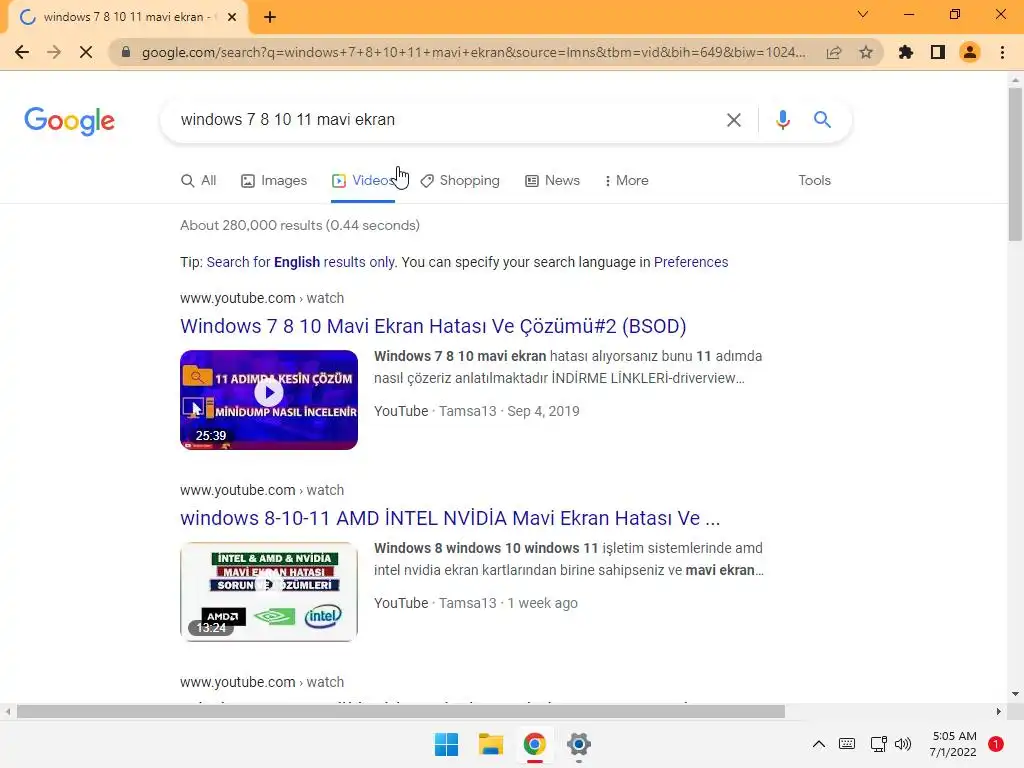Switch to the Shopping tab
The width and height of the screenshot is (1024, 768).
click(460, 180)
